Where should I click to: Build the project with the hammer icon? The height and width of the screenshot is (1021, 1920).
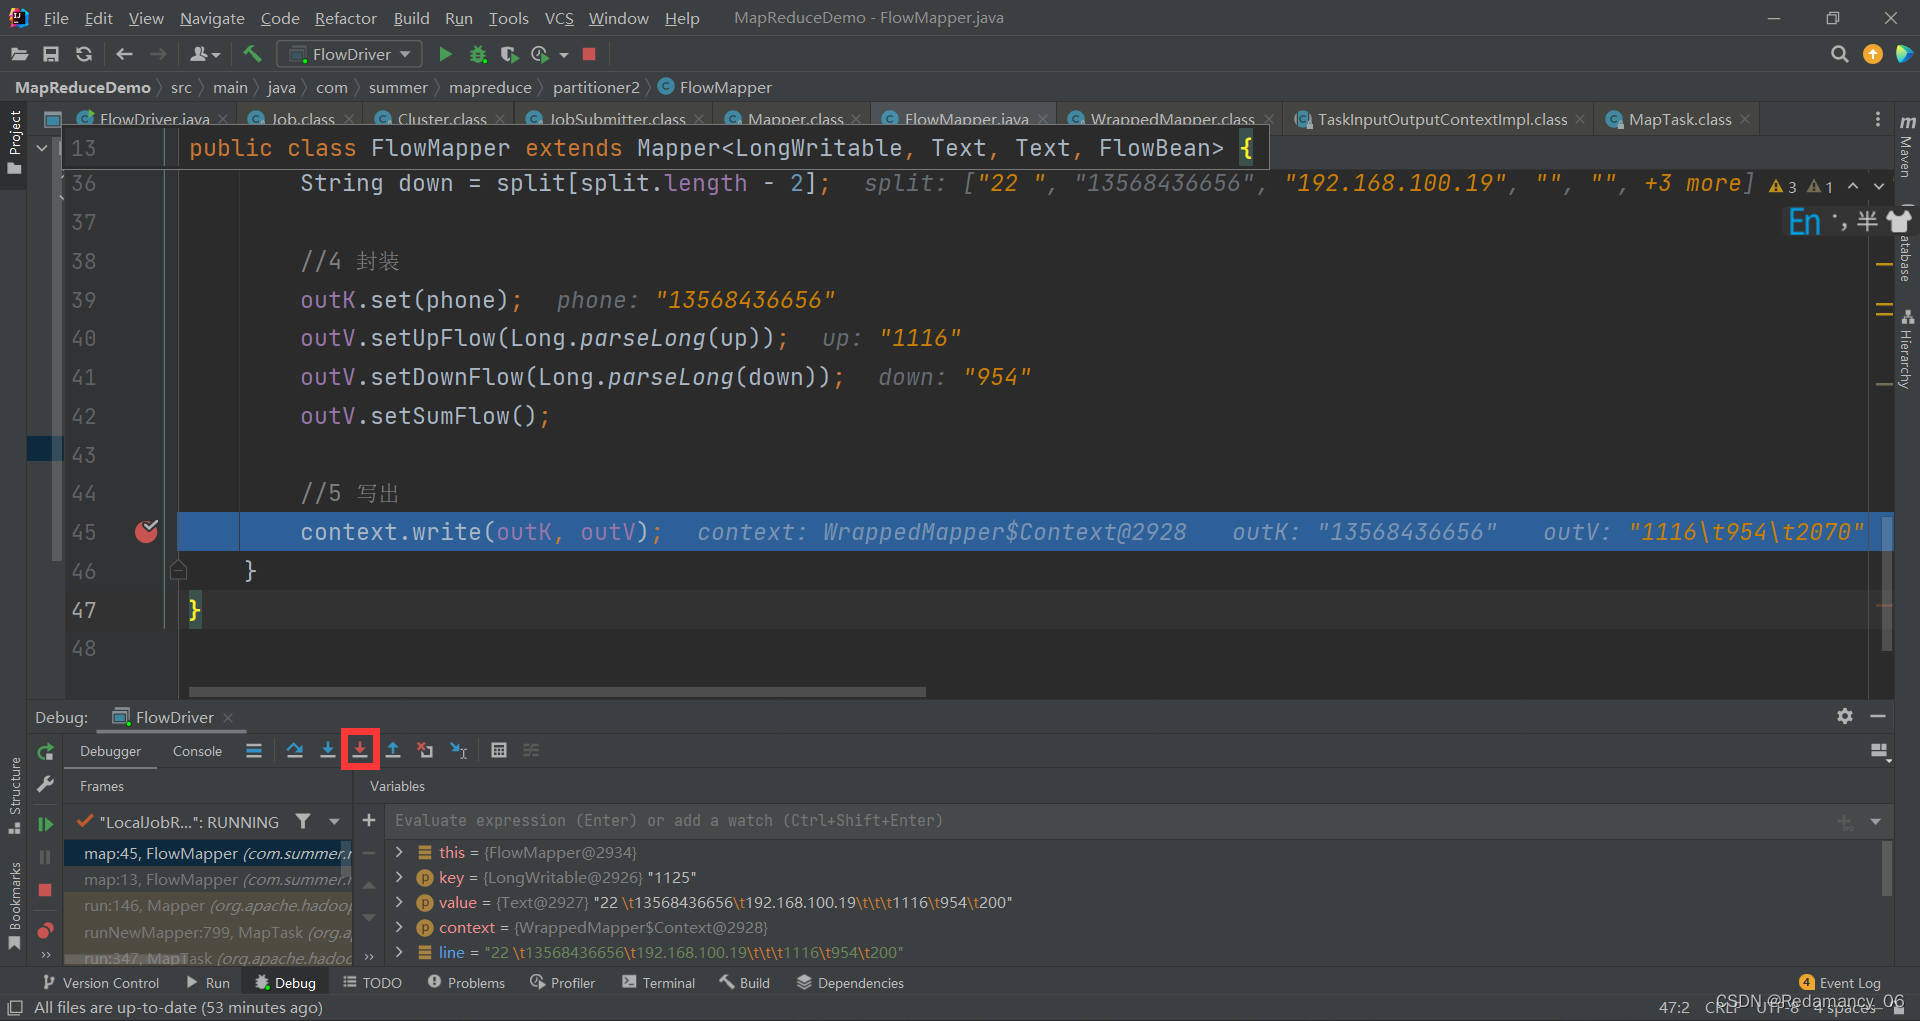252,54
